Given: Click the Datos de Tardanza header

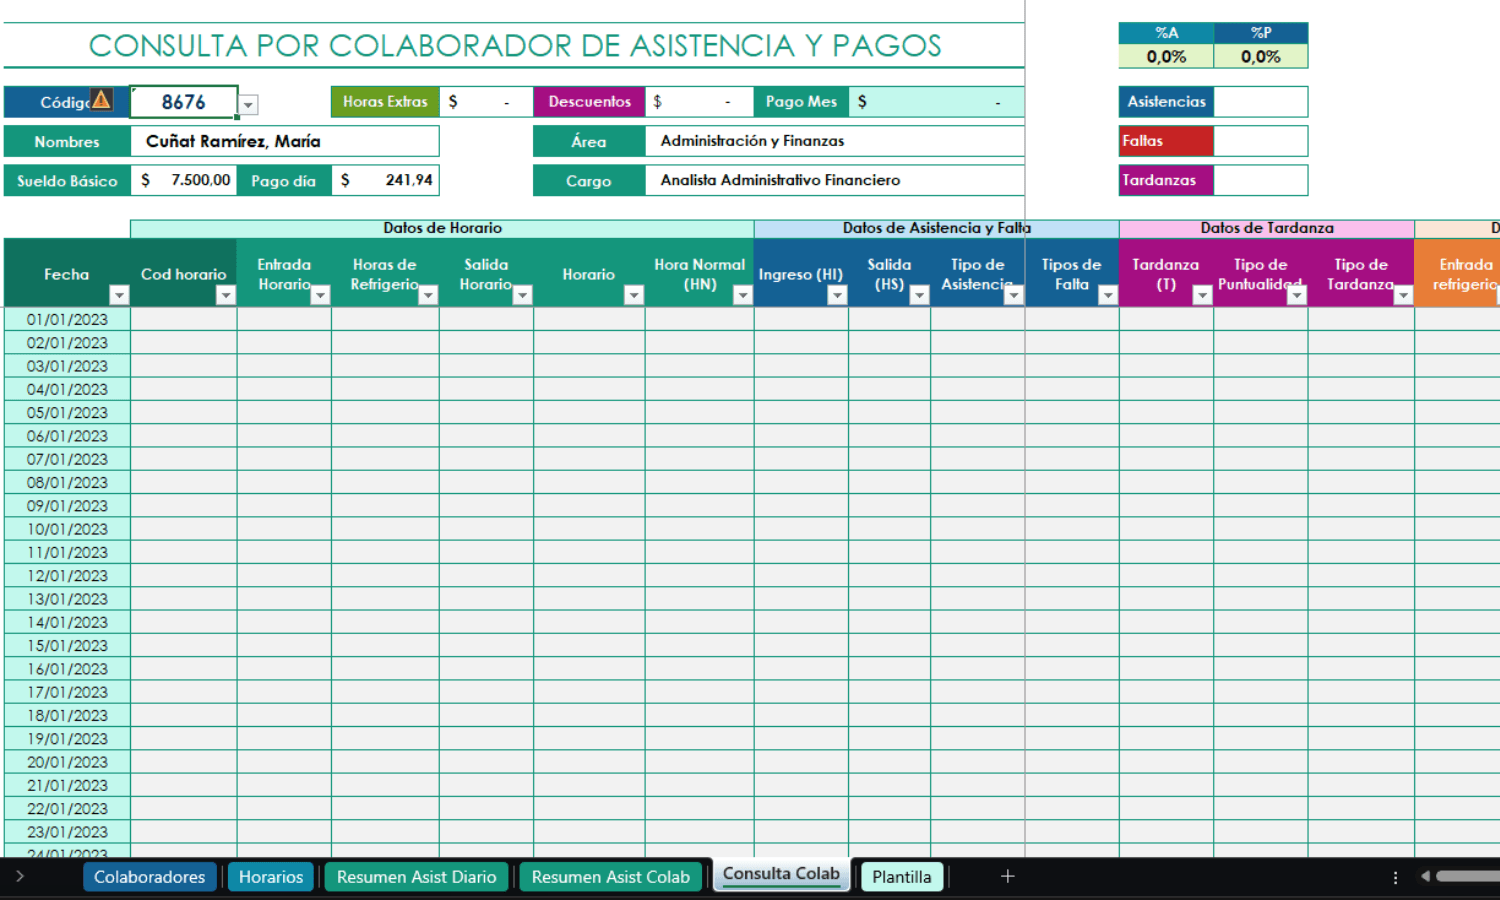Looking at the screenshot, I should click(x=1267, y=228).
